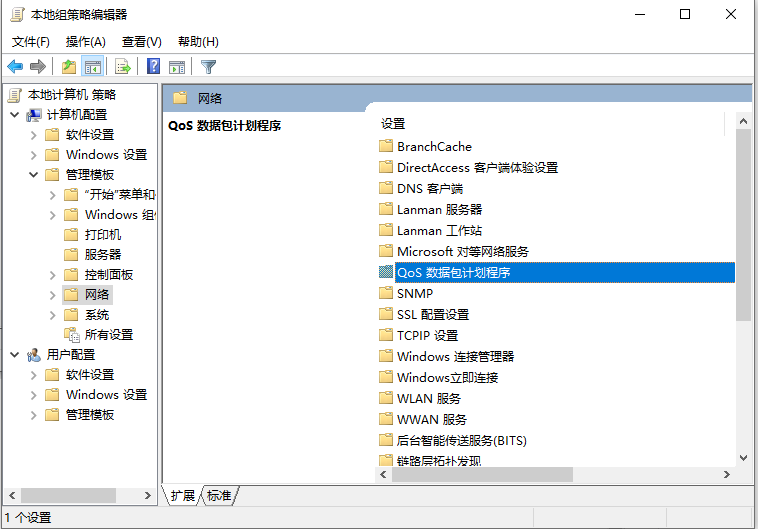Open the 文件(F) menu
The image size is (758, 529).
31,41
